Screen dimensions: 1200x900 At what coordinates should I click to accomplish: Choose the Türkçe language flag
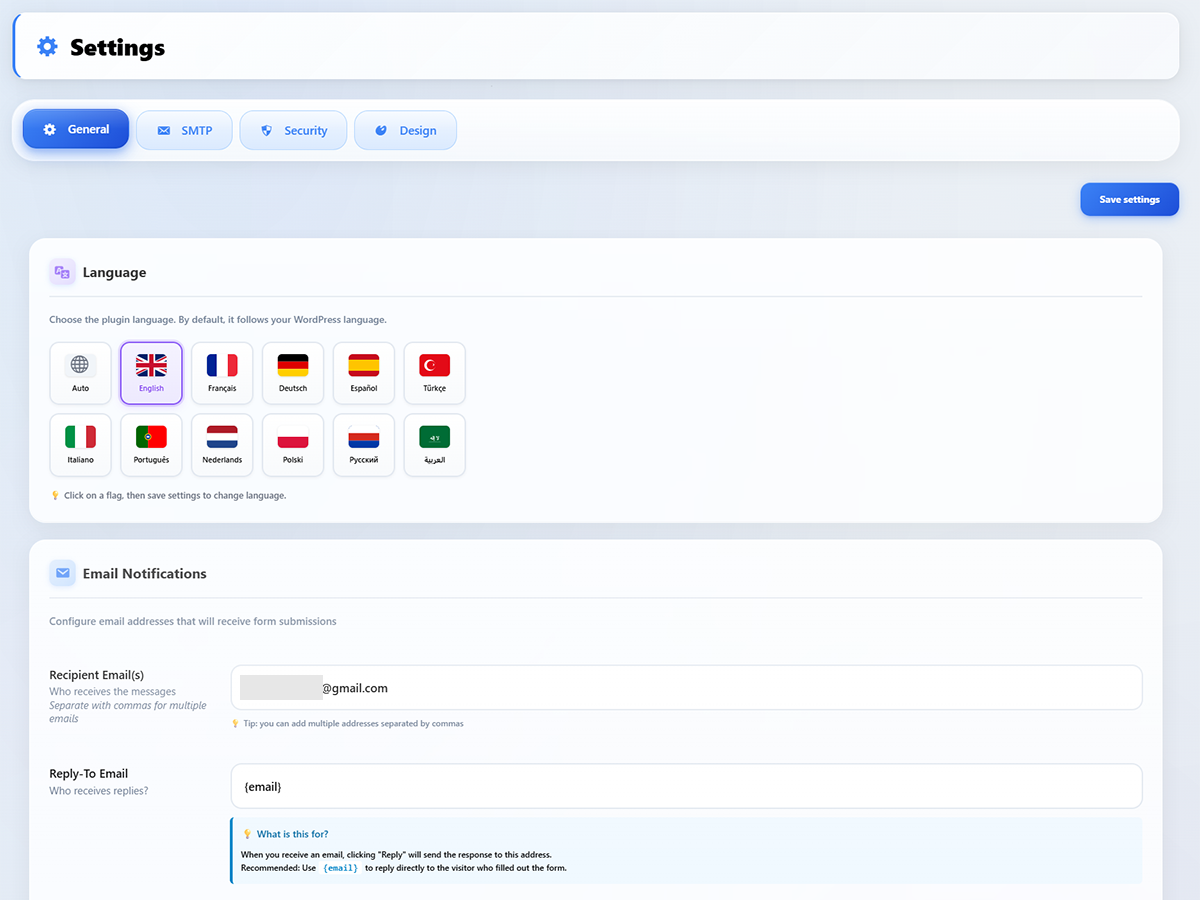tap(434, 373)
